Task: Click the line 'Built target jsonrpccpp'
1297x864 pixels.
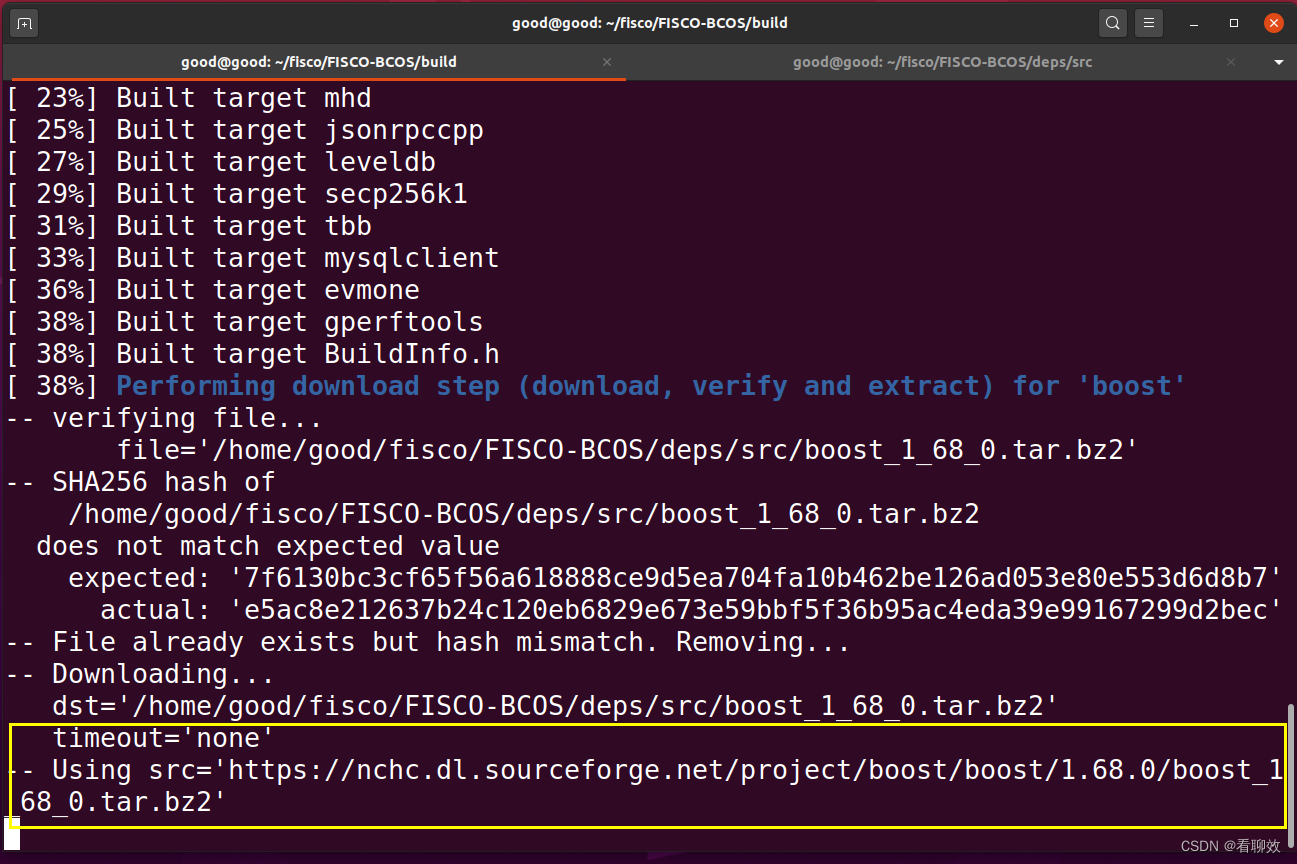Action: coord(245,130)
